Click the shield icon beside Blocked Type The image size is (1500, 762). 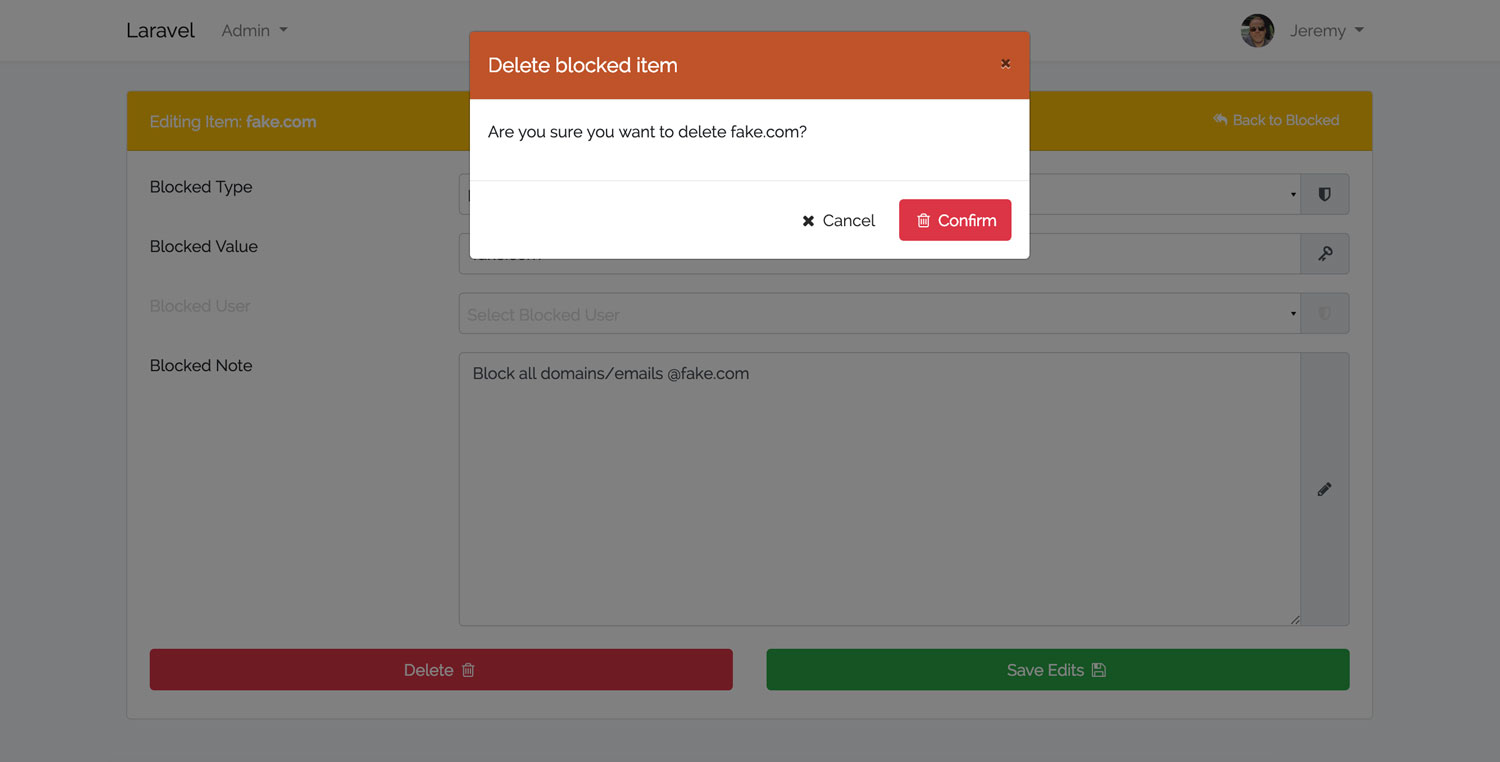point(1324,195)
